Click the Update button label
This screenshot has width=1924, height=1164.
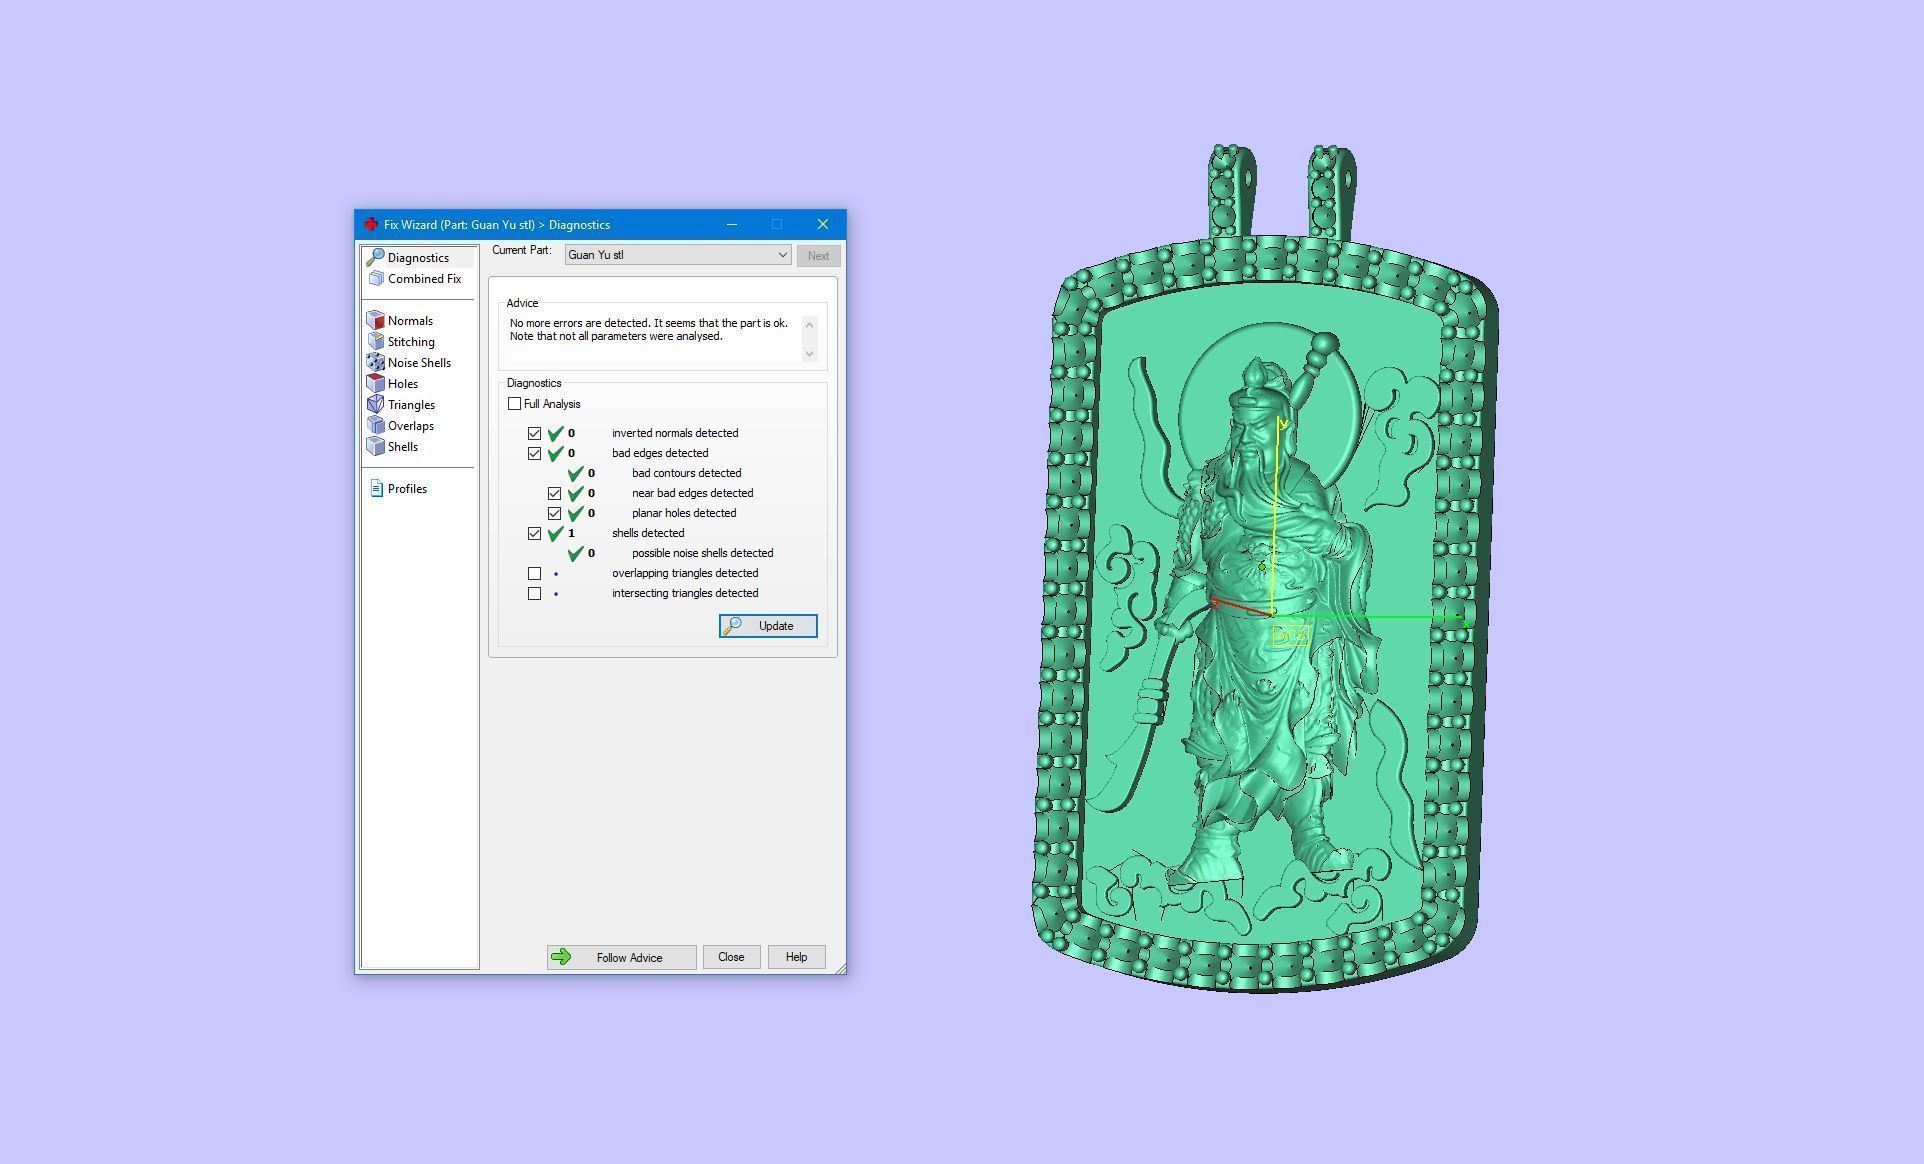click(776, 626)
